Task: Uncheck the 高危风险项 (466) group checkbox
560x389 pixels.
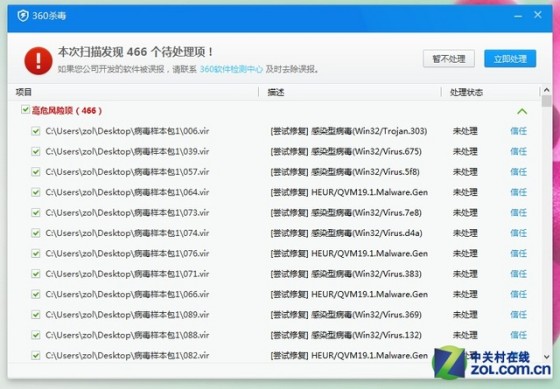Action: coord(25,110)
